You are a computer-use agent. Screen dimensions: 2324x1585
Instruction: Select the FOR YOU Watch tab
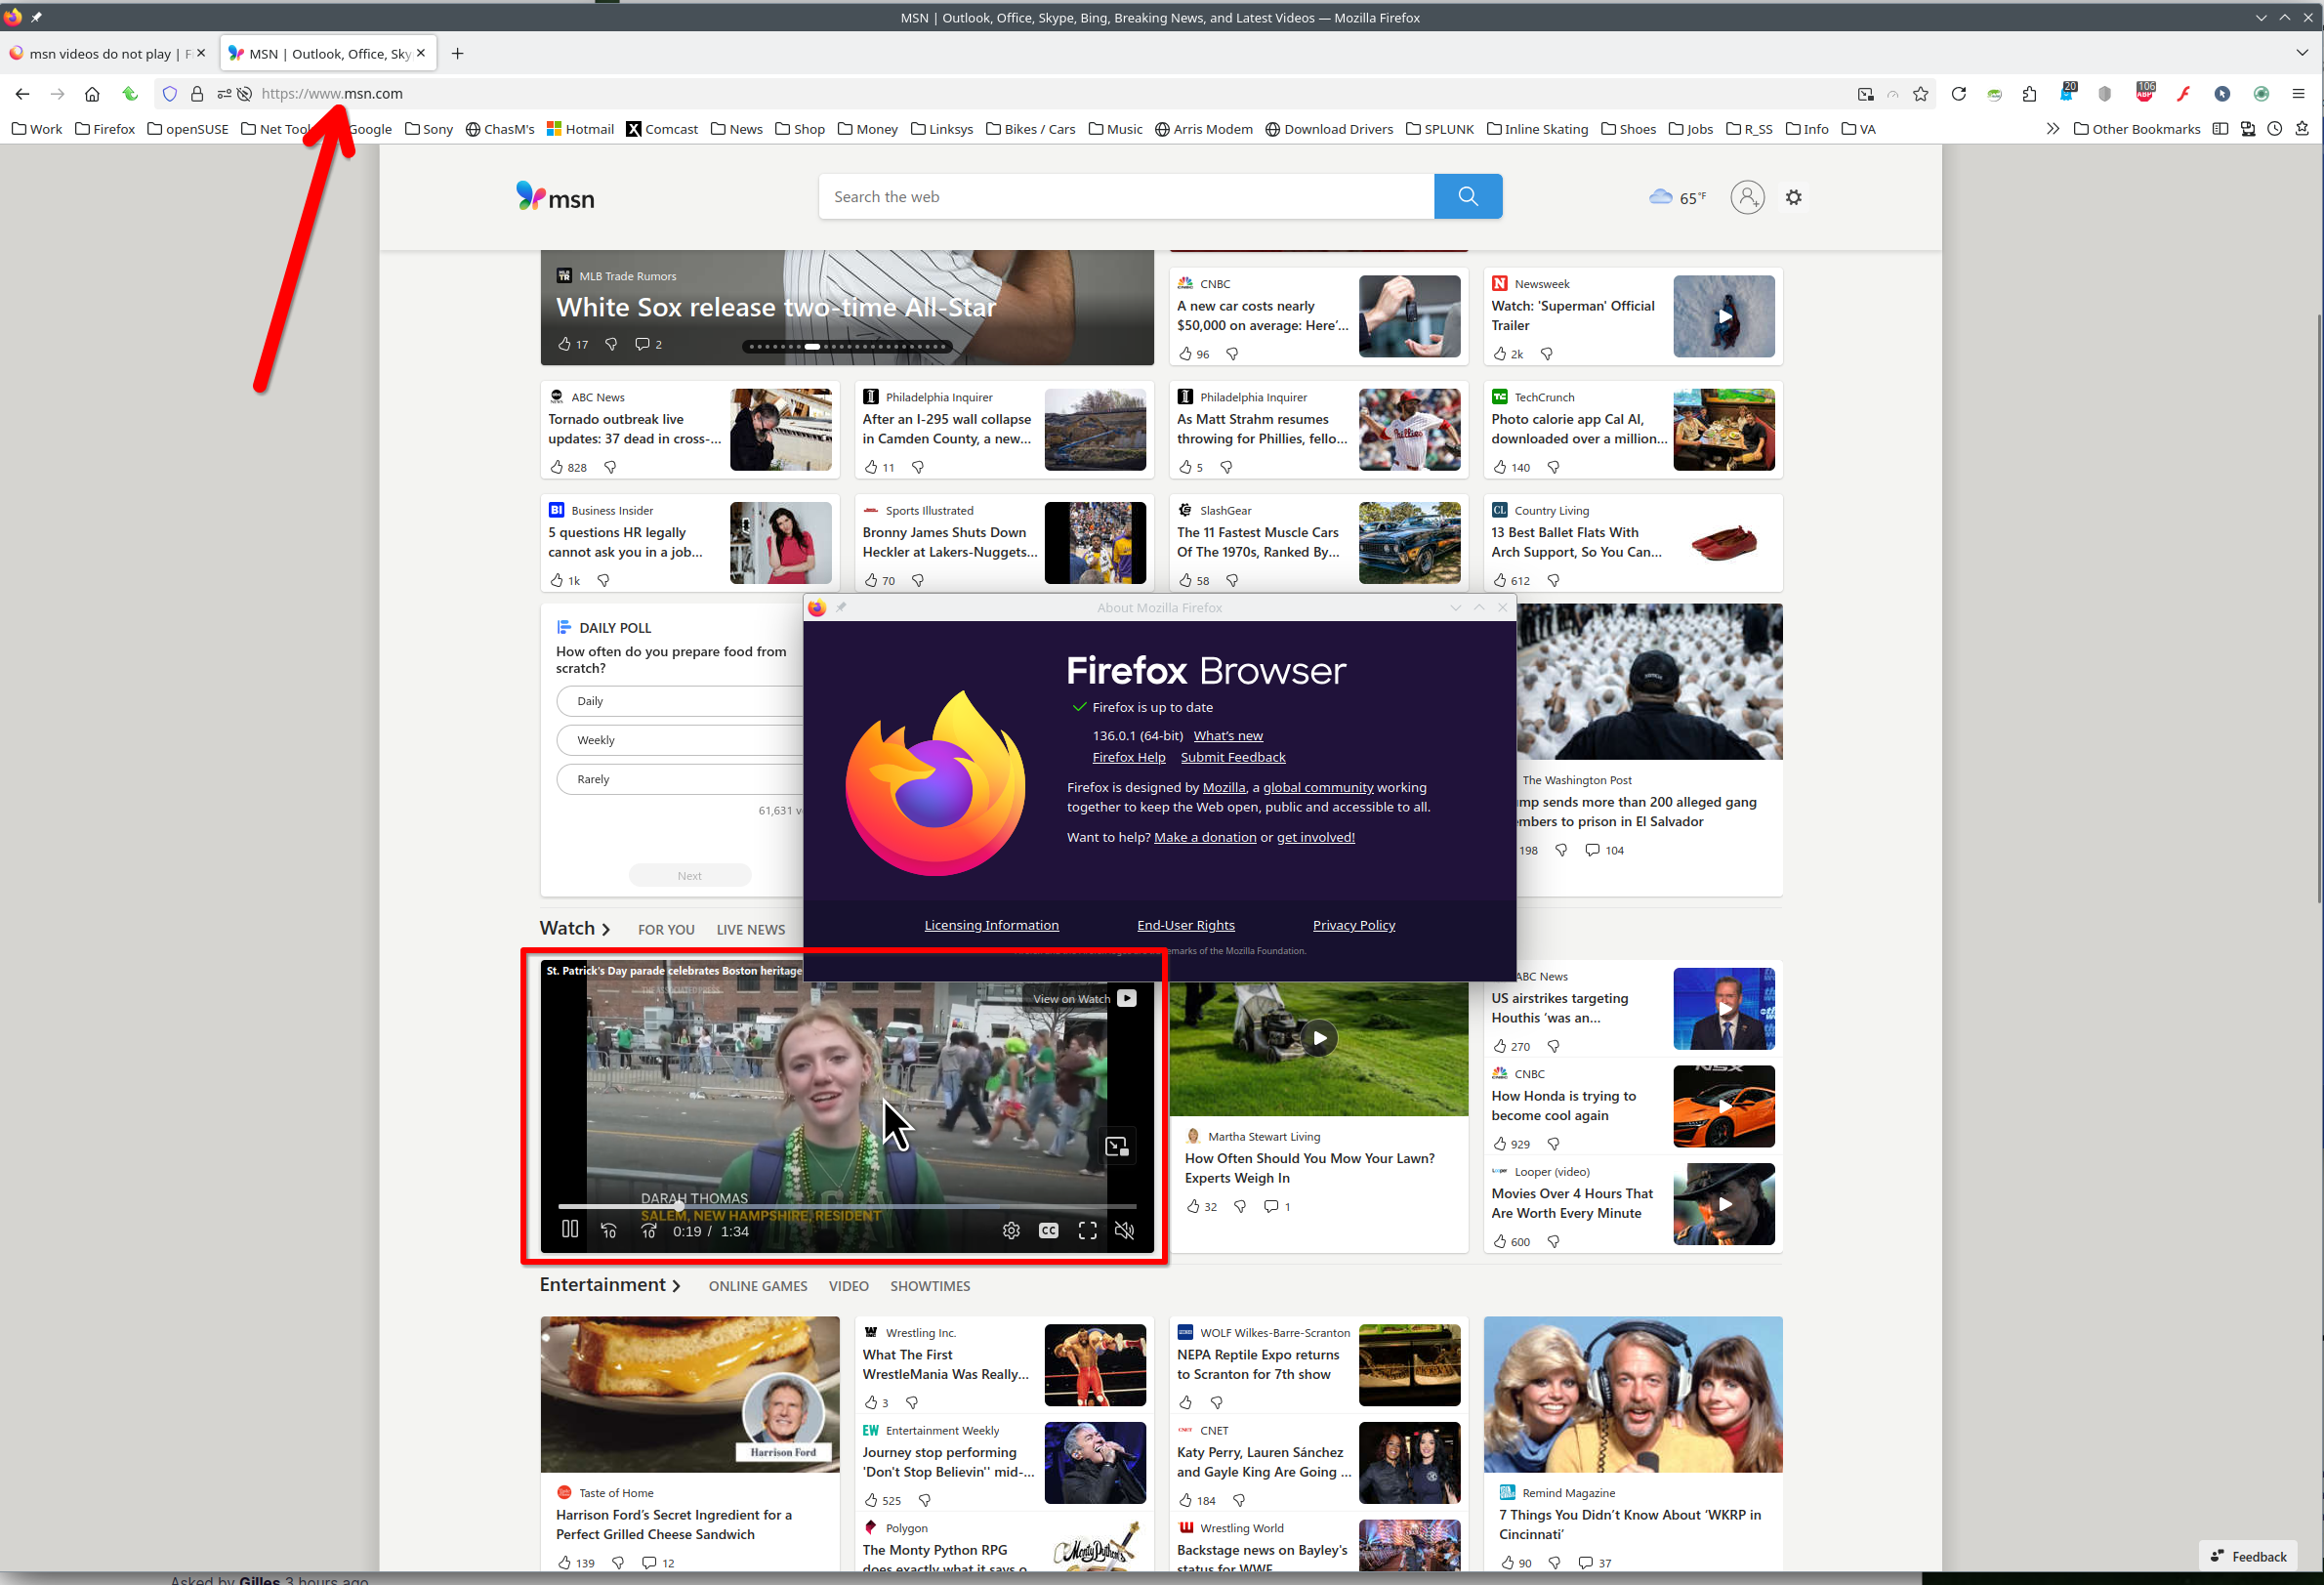(666, 930)
